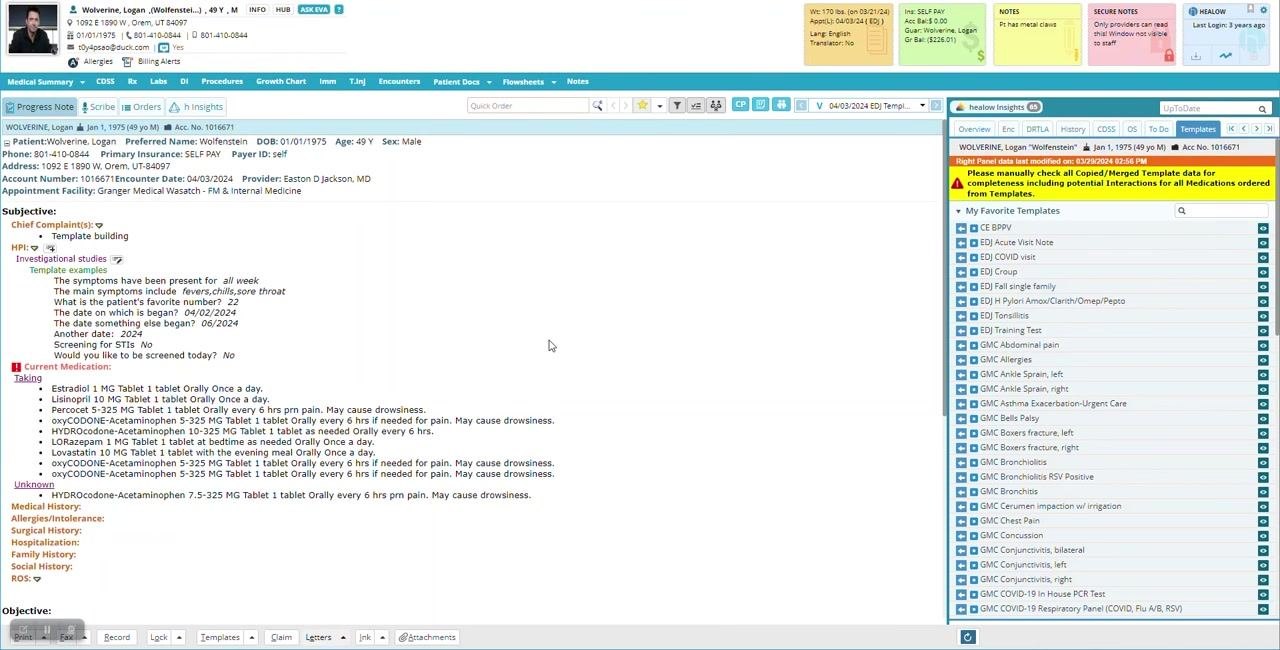Click the Record button at bottom
Viewport: 1280px width, 650px height.
(x=117, y=637)
